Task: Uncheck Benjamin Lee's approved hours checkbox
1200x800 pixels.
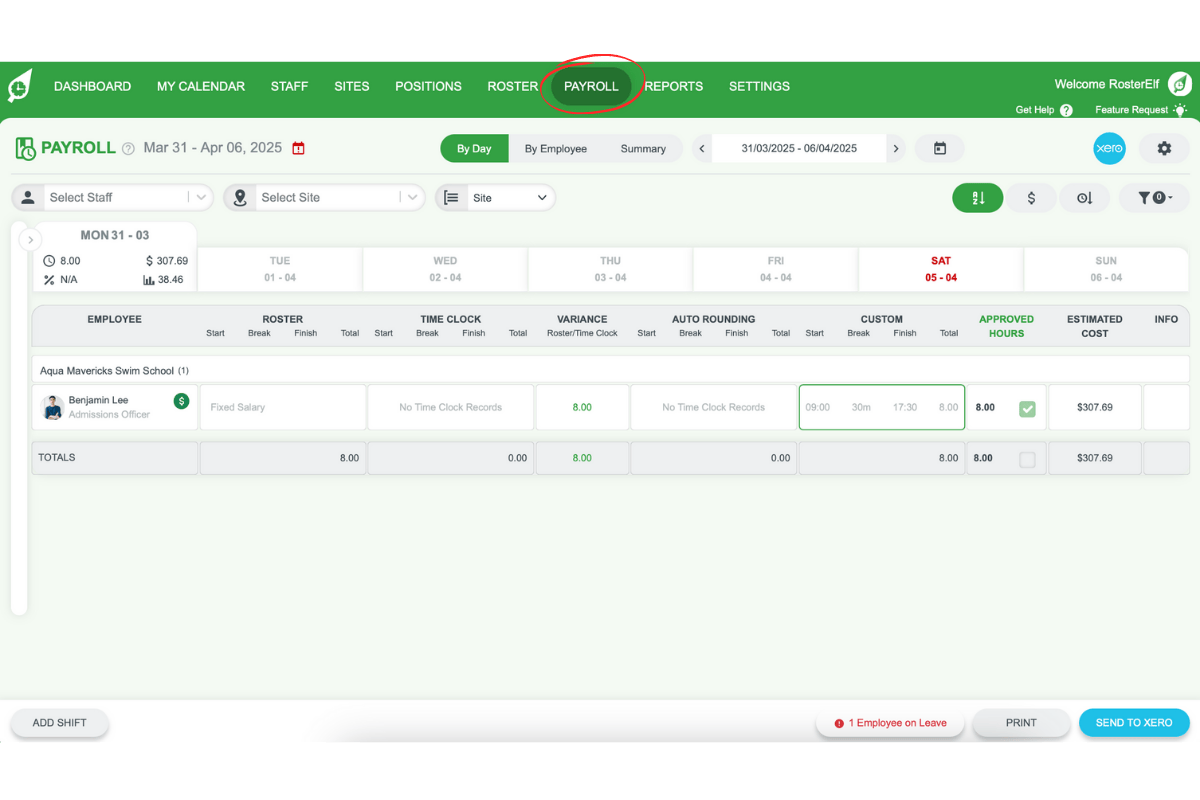Action: click(x=1029, y=407)
